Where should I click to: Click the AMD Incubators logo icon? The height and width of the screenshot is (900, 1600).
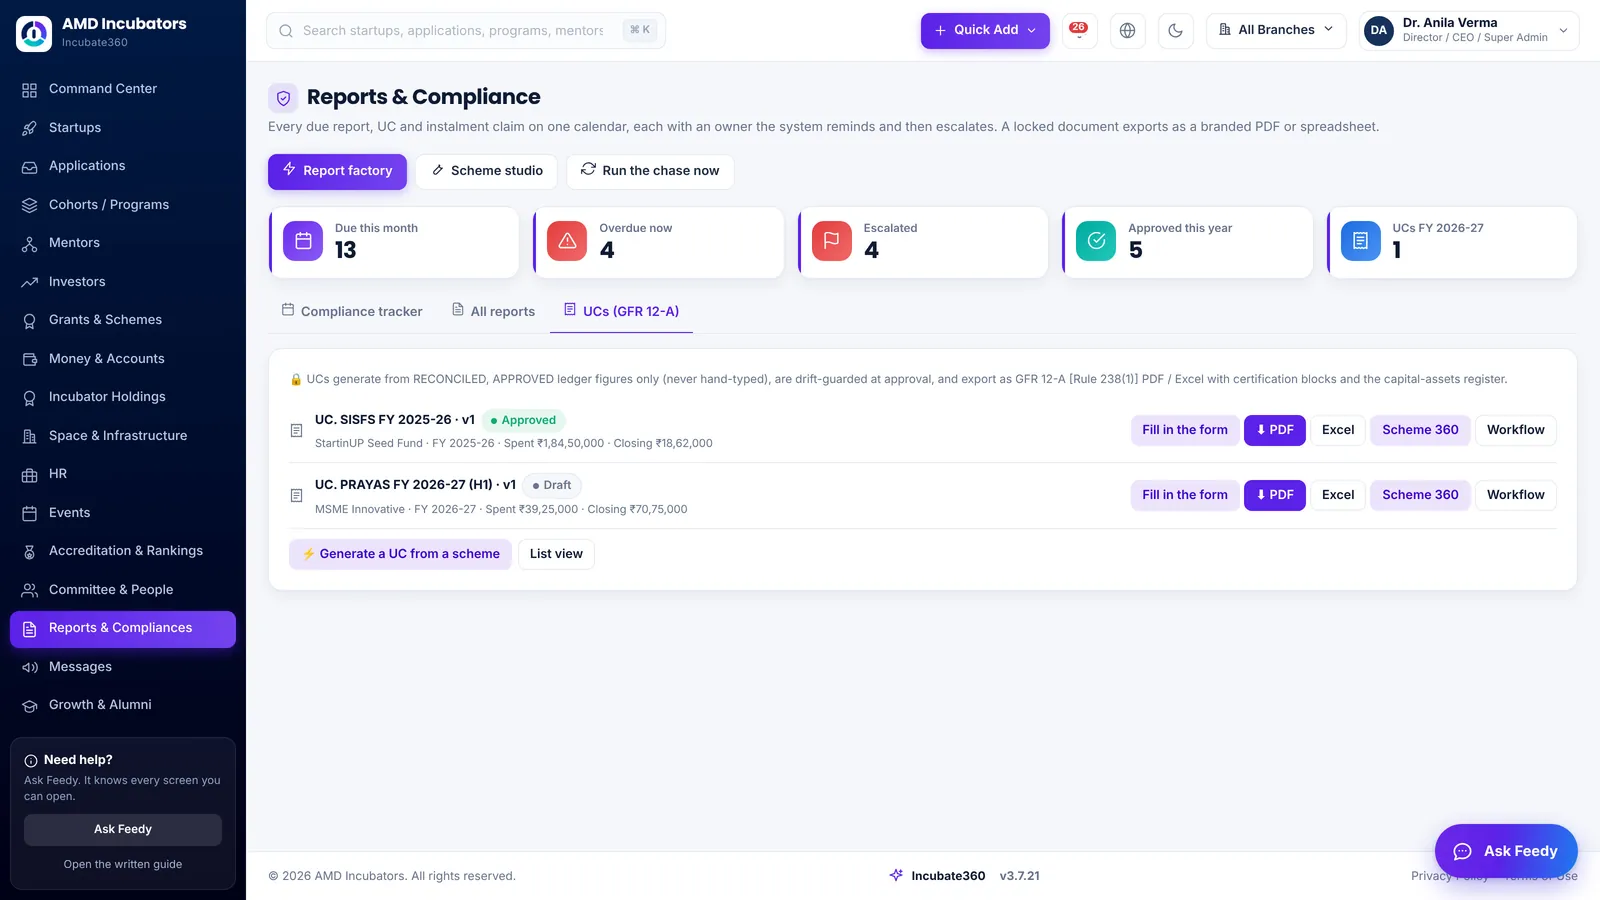[34, 33]
